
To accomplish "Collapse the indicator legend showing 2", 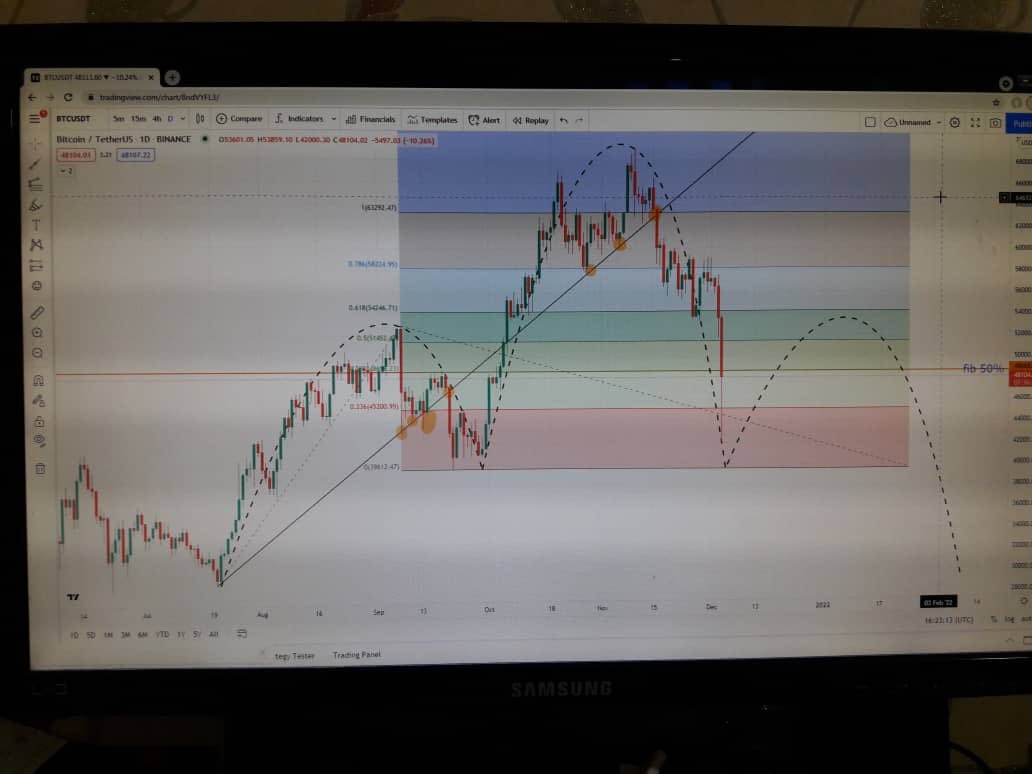I will click(x=66, y=170).
